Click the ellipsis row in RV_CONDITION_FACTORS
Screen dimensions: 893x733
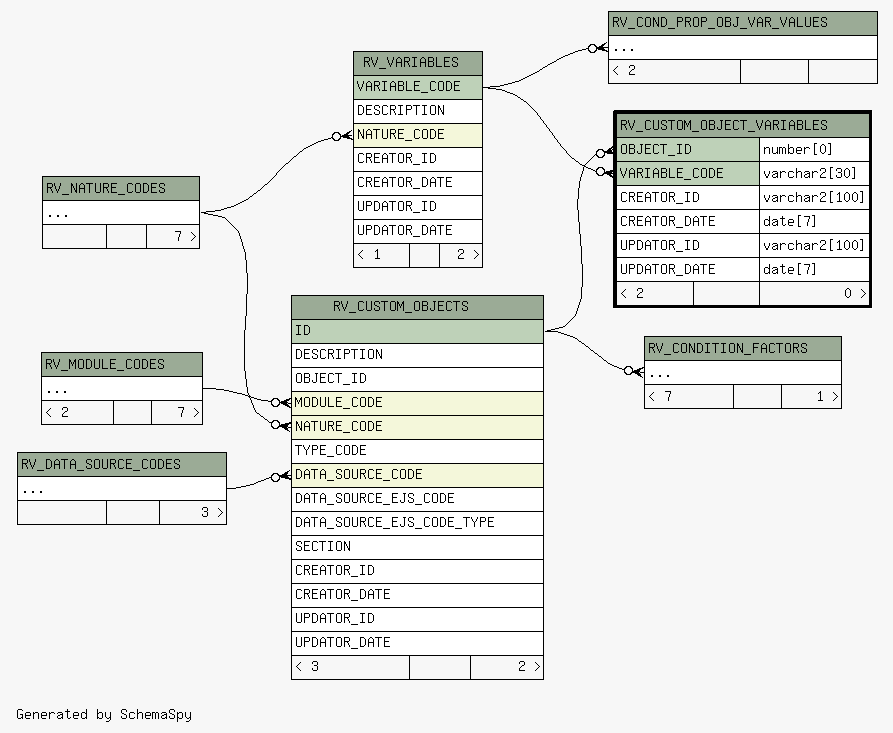743,373
